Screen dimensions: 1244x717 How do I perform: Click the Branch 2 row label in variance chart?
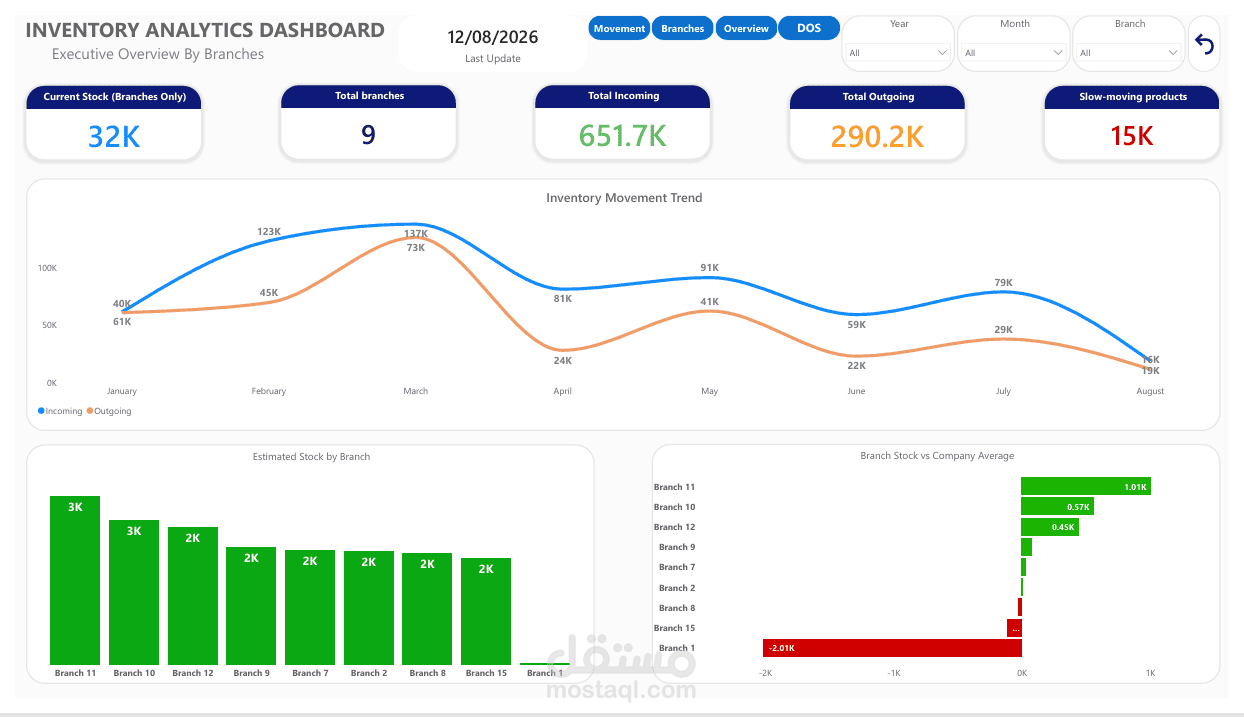677,588
